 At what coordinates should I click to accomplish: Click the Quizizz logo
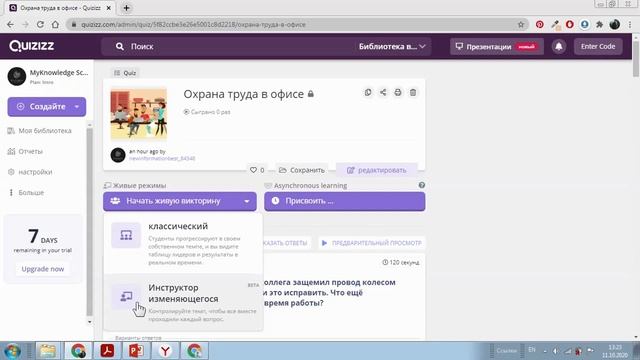[32, 46]
